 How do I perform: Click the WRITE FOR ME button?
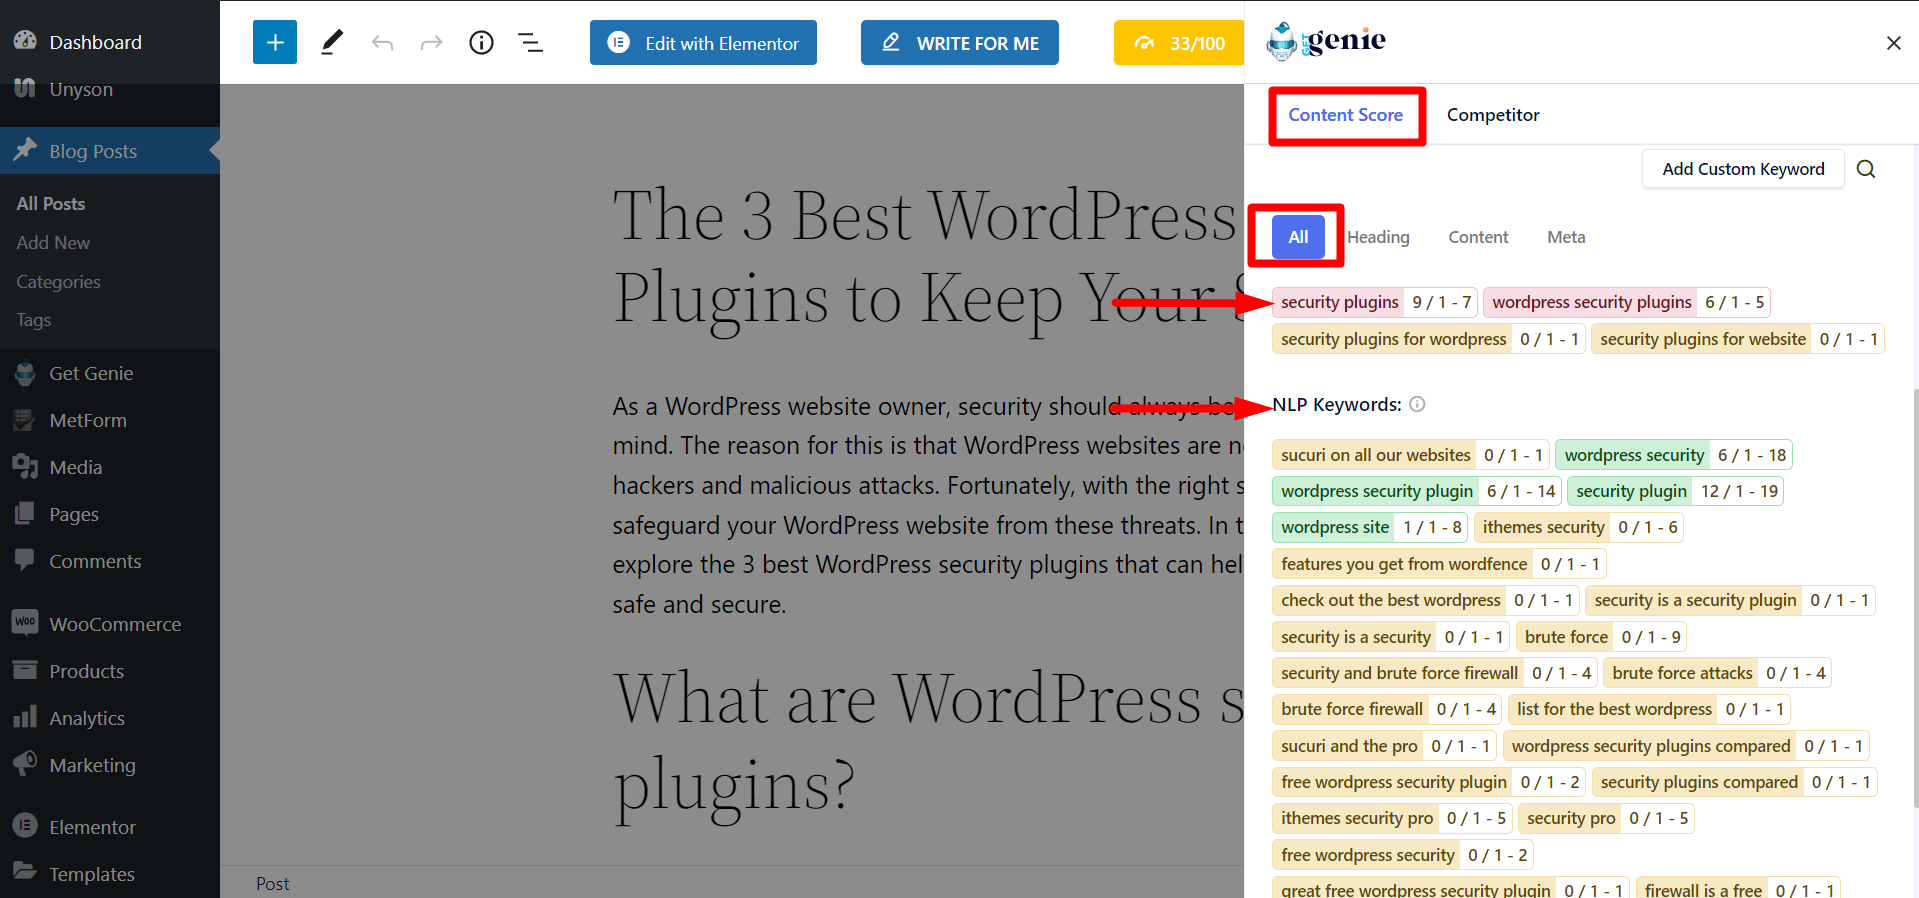pyautogui.click(x=960, y=42)
